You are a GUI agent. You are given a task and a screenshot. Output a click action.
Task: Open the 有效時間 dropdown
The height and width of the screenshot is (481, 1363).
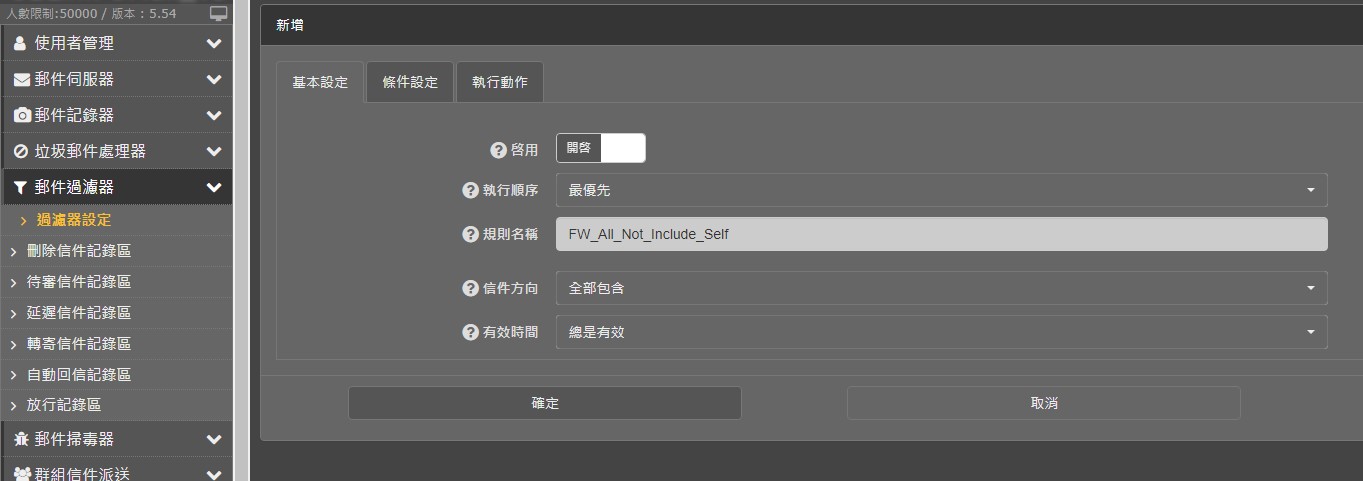[x=940, y=332]
